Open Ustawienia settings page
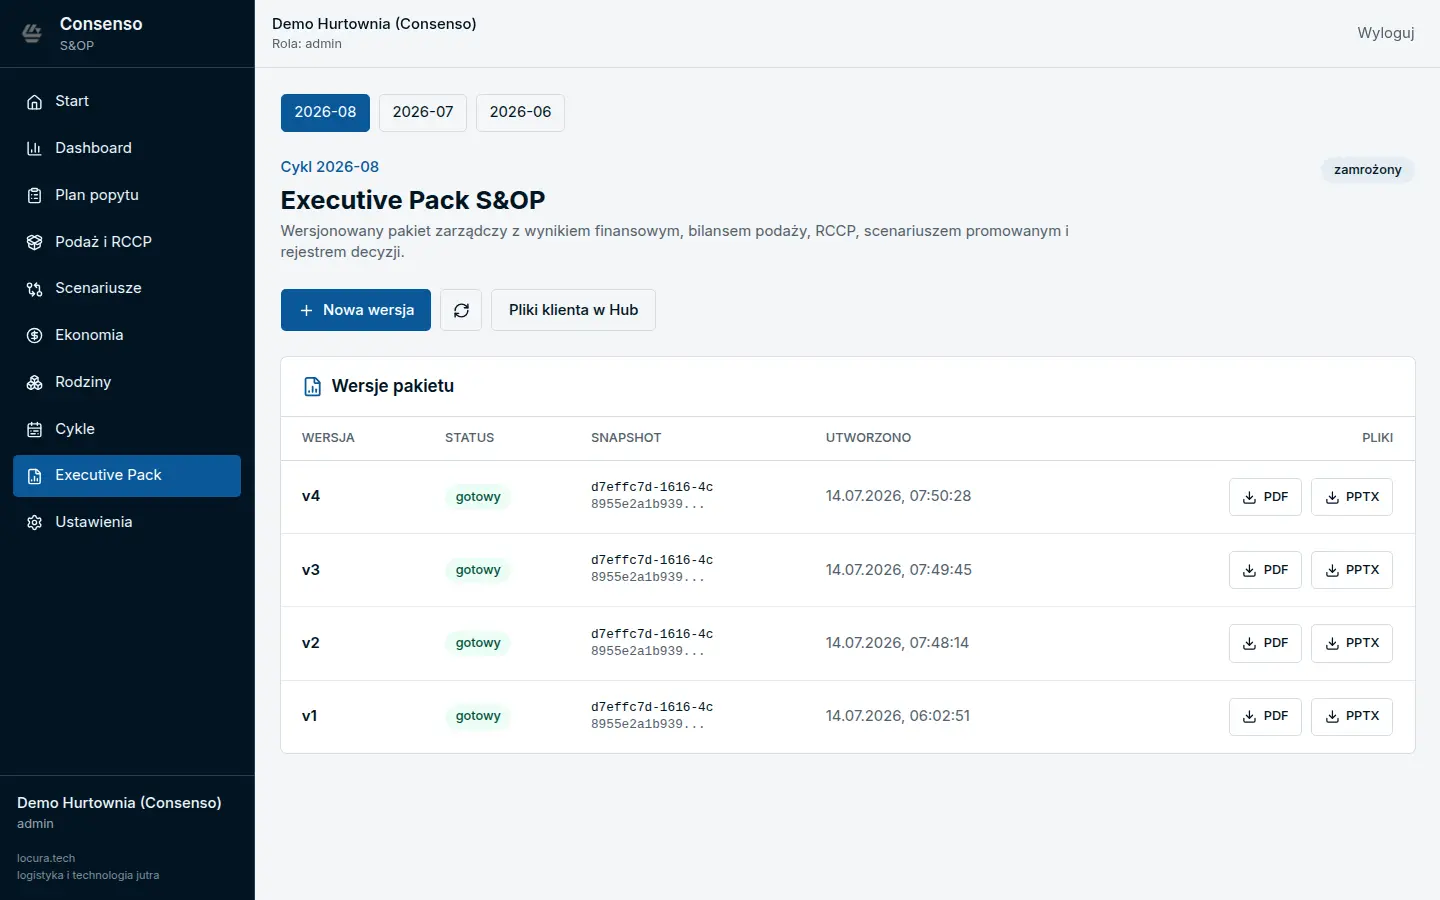The height and width of the screenshot is (900, 1440). [x=127, y=522]
